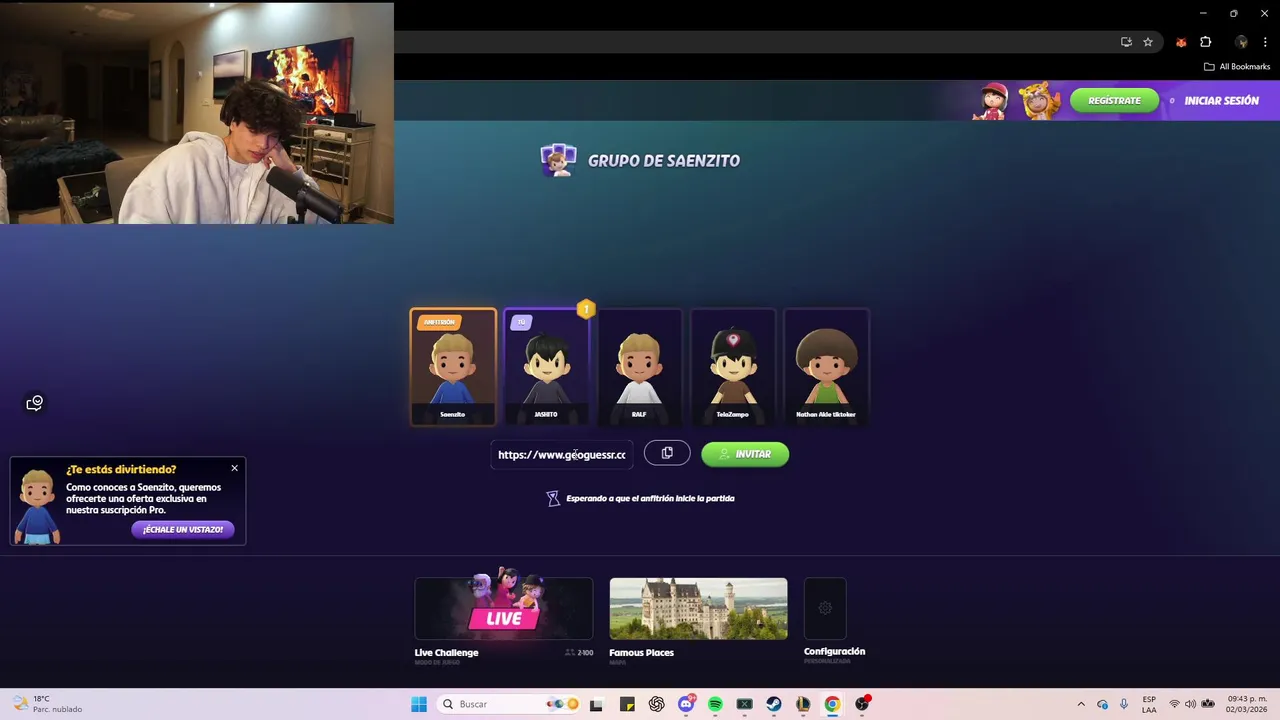Image resolution: width=1280 pixels, height=720 pixels.
Task: Click the yellow level badge on JASHITO's card
Action: point(586,309)
